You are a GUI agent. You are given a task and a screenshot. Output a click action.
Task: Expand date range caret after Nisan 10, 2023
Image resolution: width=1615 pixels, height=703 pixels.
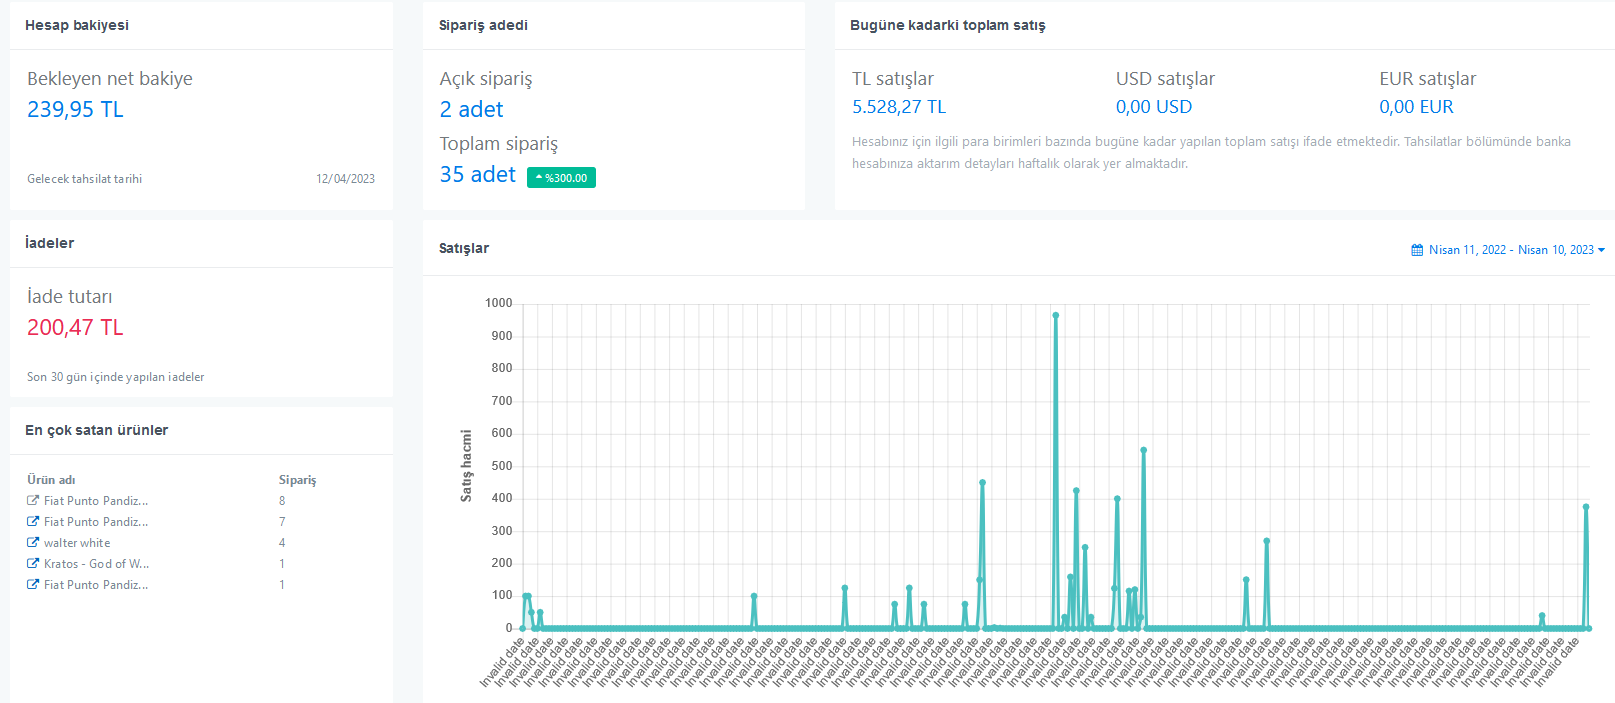tap(1601, 250)
